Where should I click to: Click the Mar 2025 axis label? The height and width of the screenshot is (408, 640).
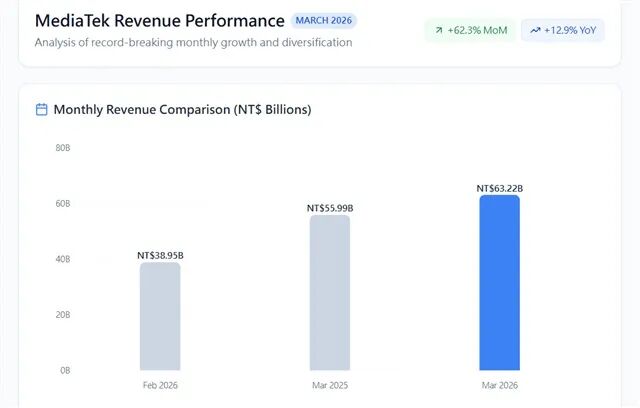pyautogui.click(x=330, y=385)
